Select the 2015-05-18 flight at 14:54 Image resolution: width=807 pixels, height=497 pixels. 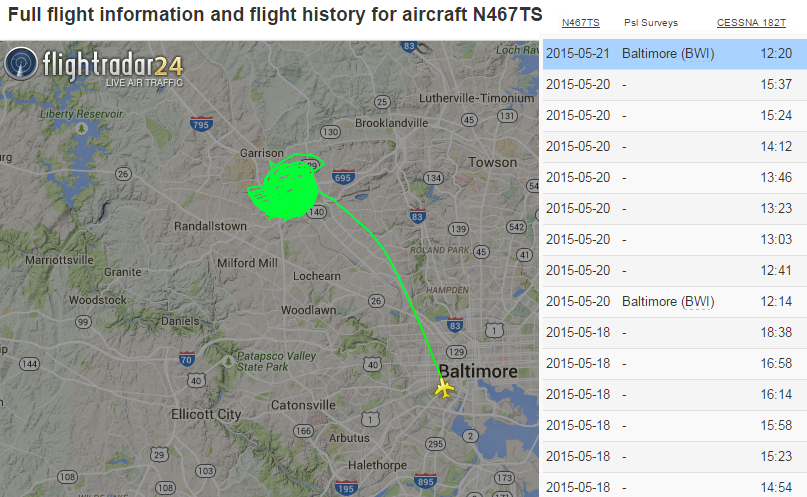(675, 486)
